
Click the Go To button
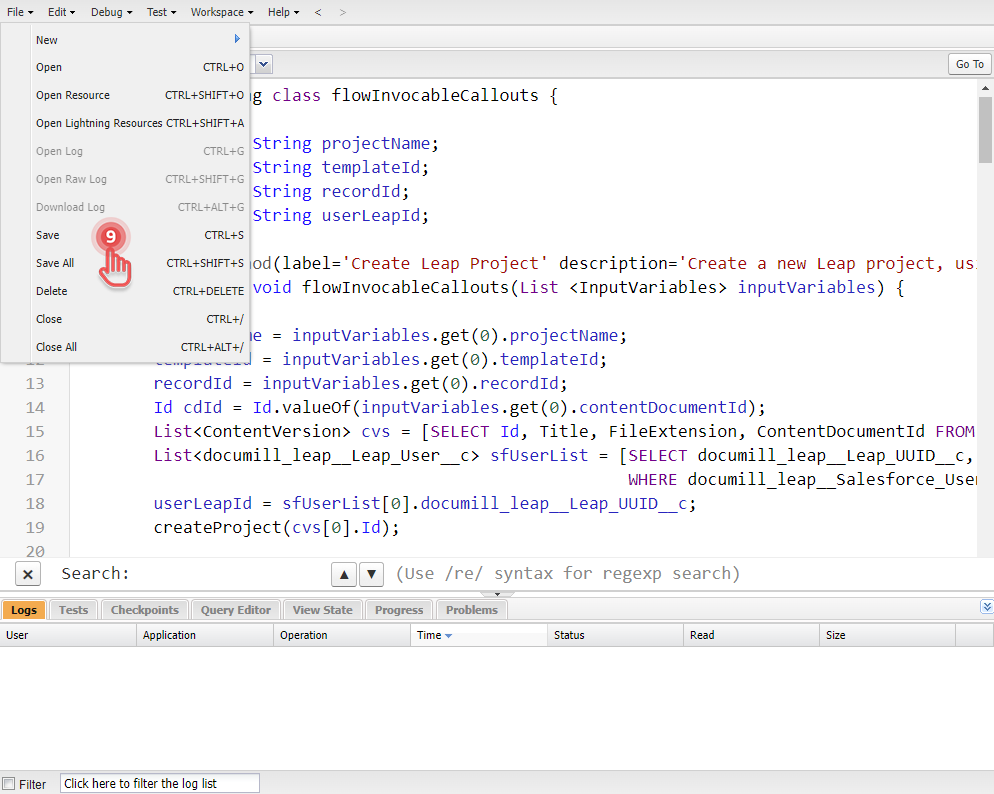click(x=968, y=63)
